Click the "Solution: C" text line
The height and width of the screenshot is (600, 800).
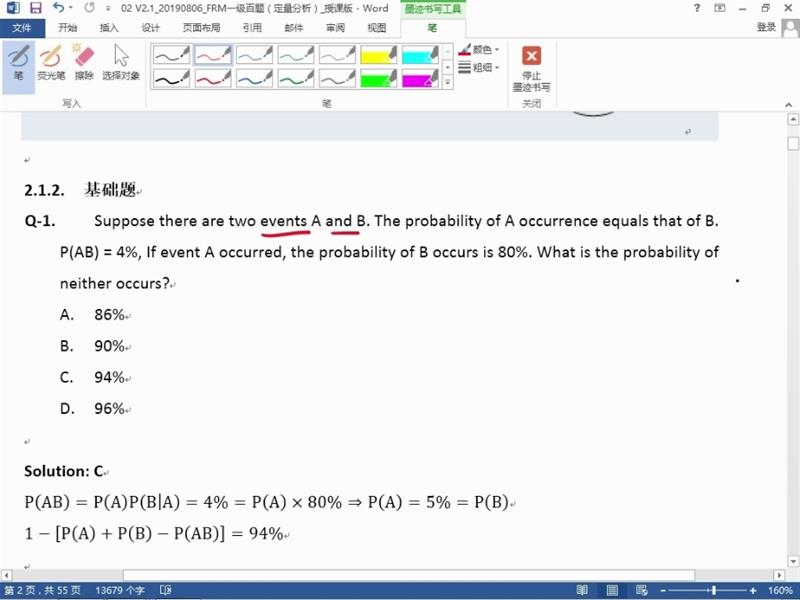click(x=64, y=471)
